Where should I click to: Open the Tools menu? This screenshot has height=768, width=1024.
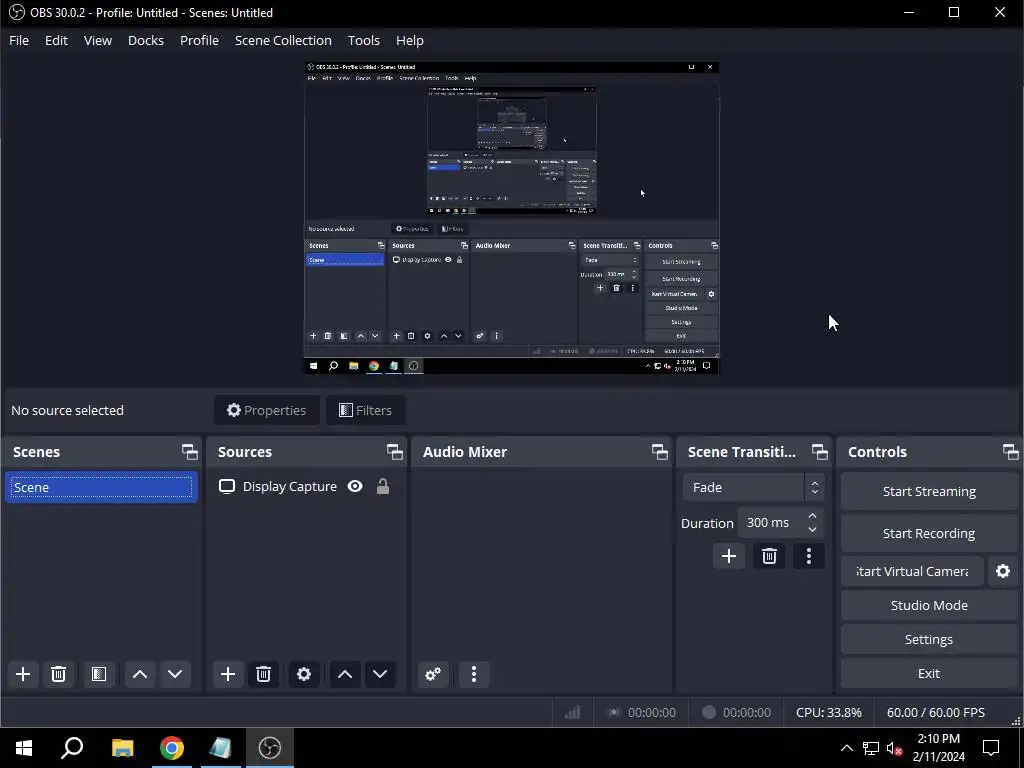click(364, 40)
